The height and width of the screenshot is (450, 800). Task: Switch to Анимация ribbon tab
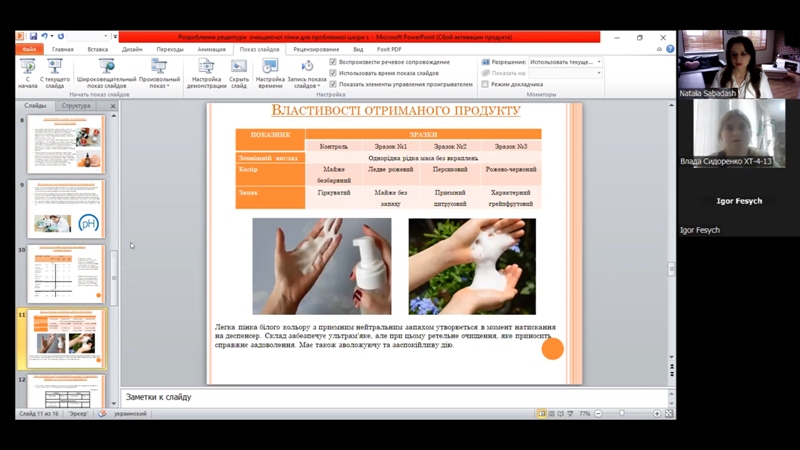click(x=211, y=49)
